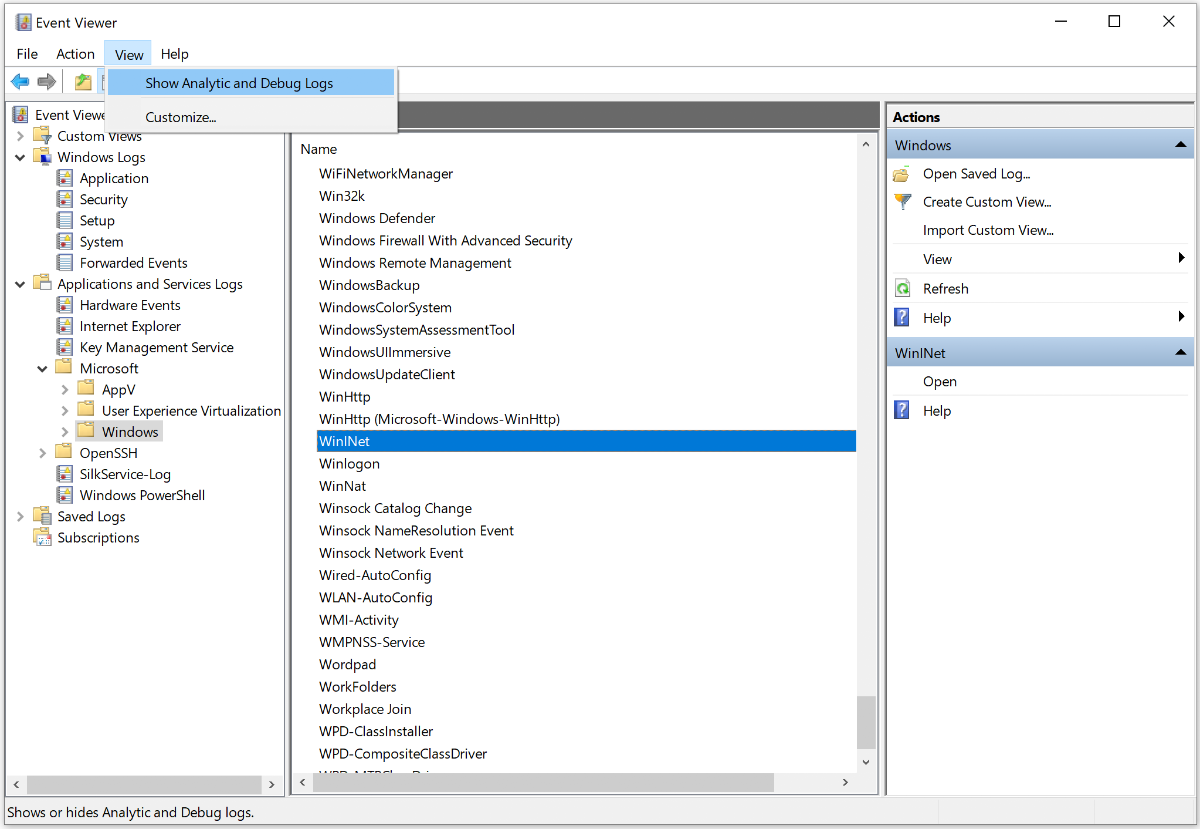
Task: Select the Application log icon
Action: (x=65, y=178)
